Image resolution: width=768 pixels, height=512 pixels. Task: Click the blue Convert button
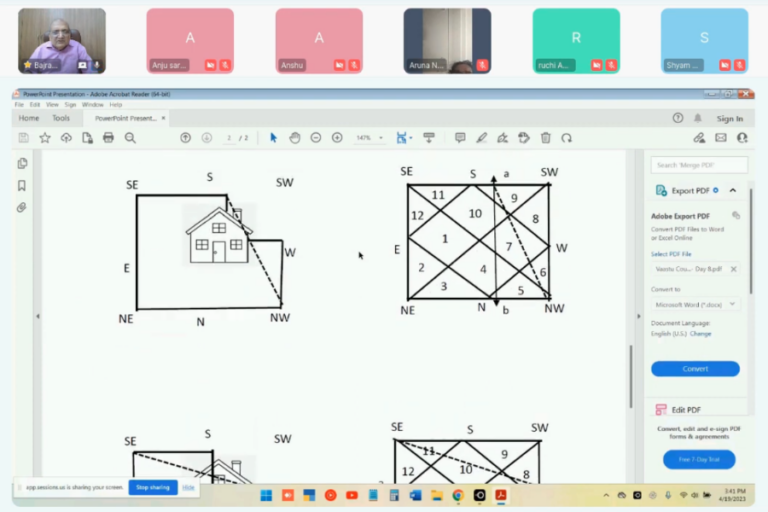point(695,368)
